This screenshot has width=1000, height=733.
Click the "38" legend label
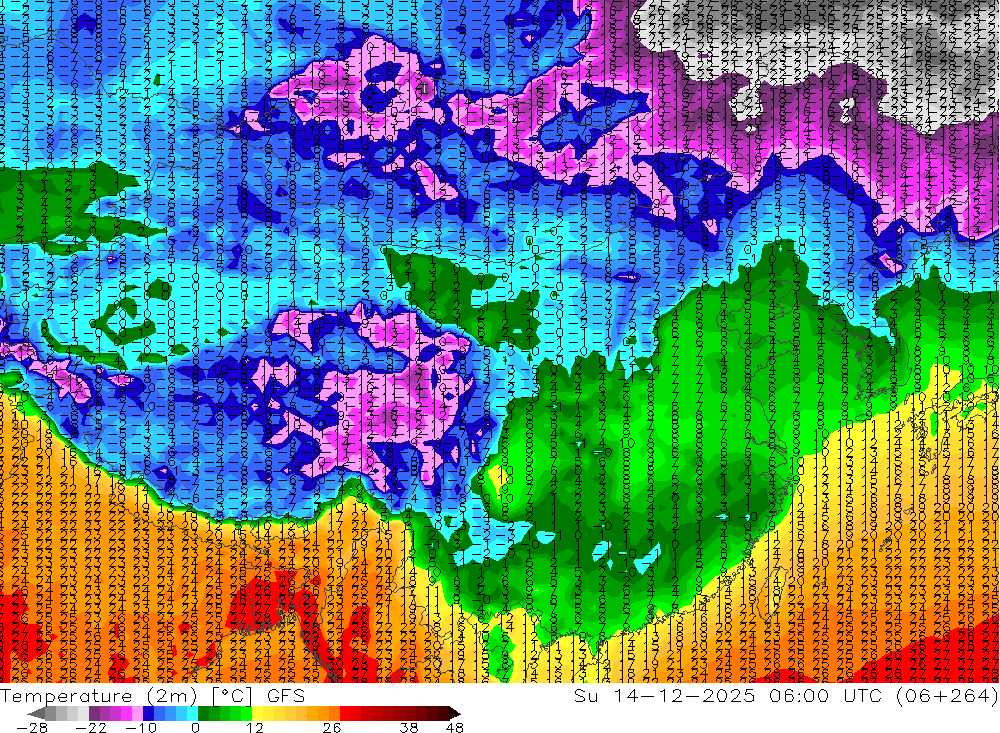408,728
